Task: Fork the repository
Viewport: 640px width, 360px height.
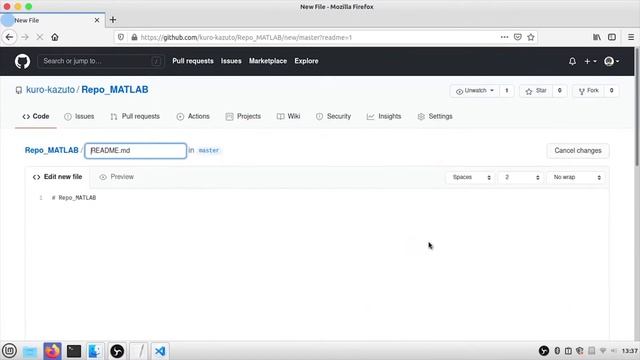Action: click(x=589, y=91)
